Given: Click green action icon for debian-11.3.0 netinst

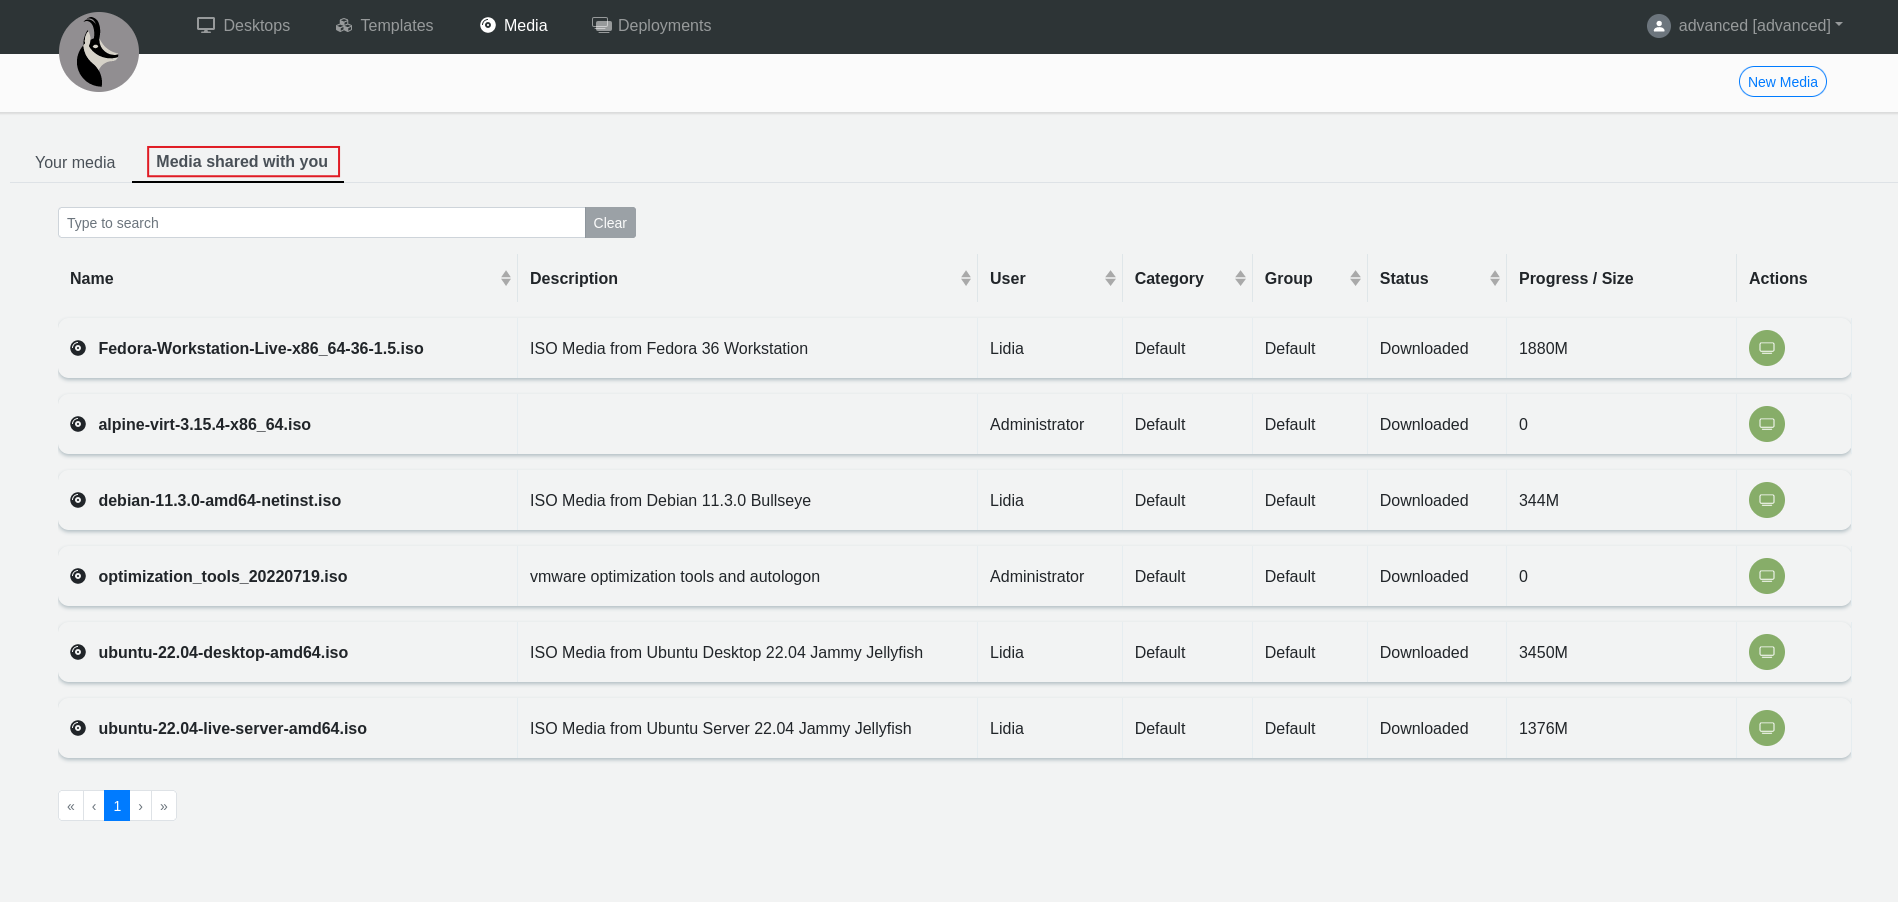Looking at the screenshot, I should coord(1766,500).
